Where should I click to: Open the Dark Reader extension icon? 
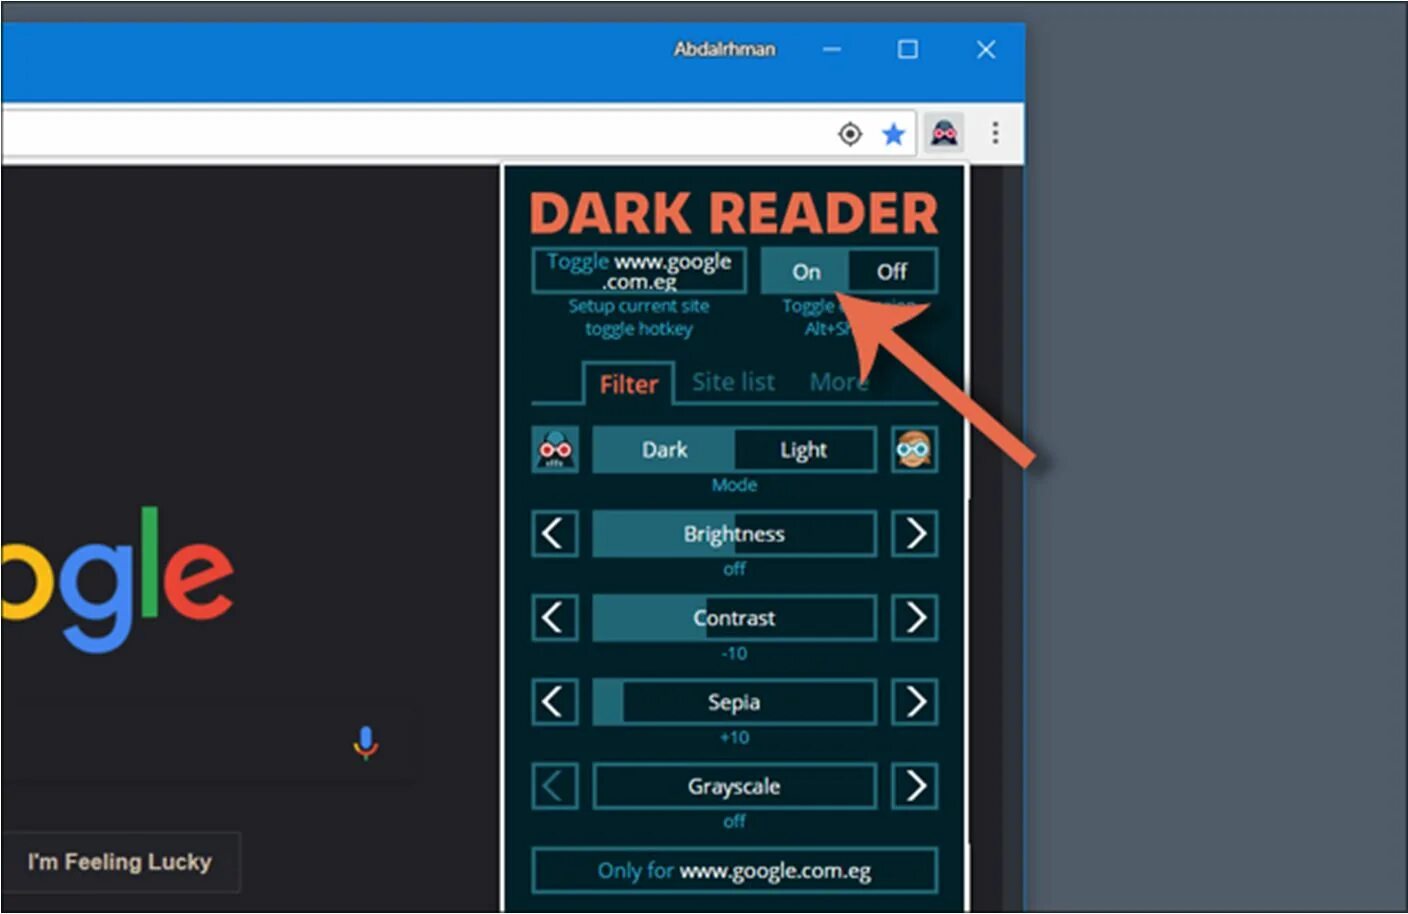[944, 132]
